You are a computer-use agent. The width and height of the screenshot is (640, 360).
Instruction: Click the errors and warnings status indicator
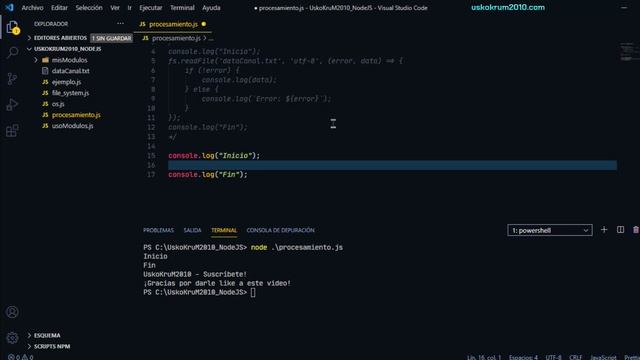tap(20, 357)
